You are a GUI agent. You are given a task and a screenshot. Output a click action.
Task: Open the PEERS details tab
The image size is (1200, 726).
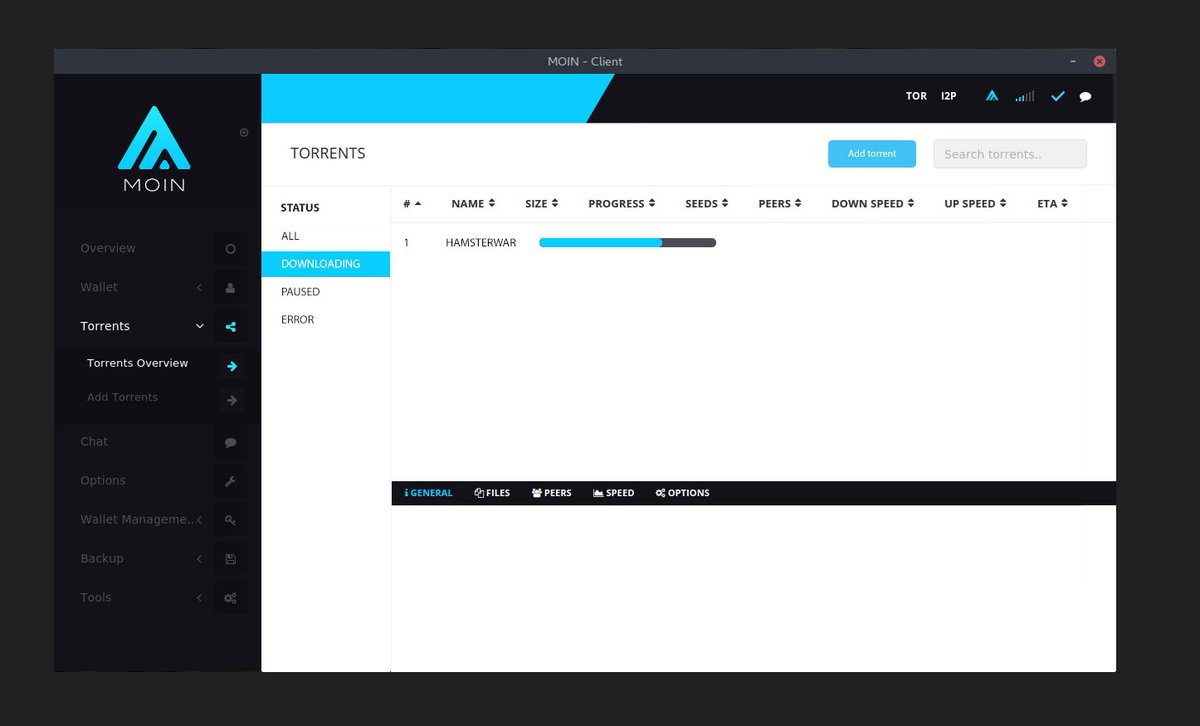point(552,493)
